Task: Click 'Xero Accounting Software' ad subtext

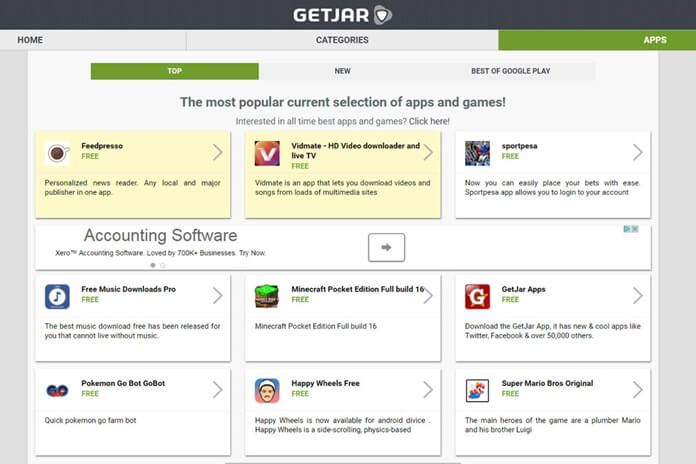Action: coord(160,253)
